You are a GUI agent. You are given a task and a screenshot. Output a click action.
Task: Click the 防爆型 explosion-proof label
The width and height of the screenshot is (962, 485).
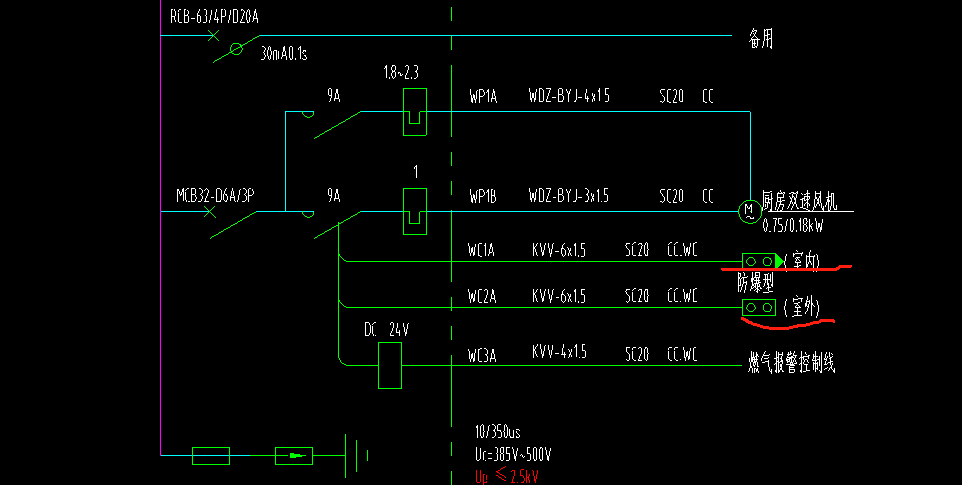(x=755, y=283)
